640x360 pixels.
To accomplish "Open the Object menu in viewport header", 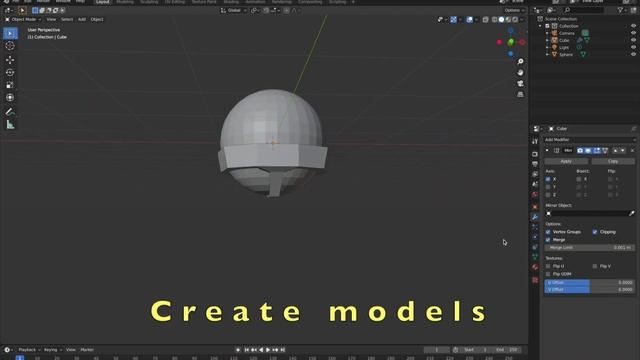I will pos(97,19).
